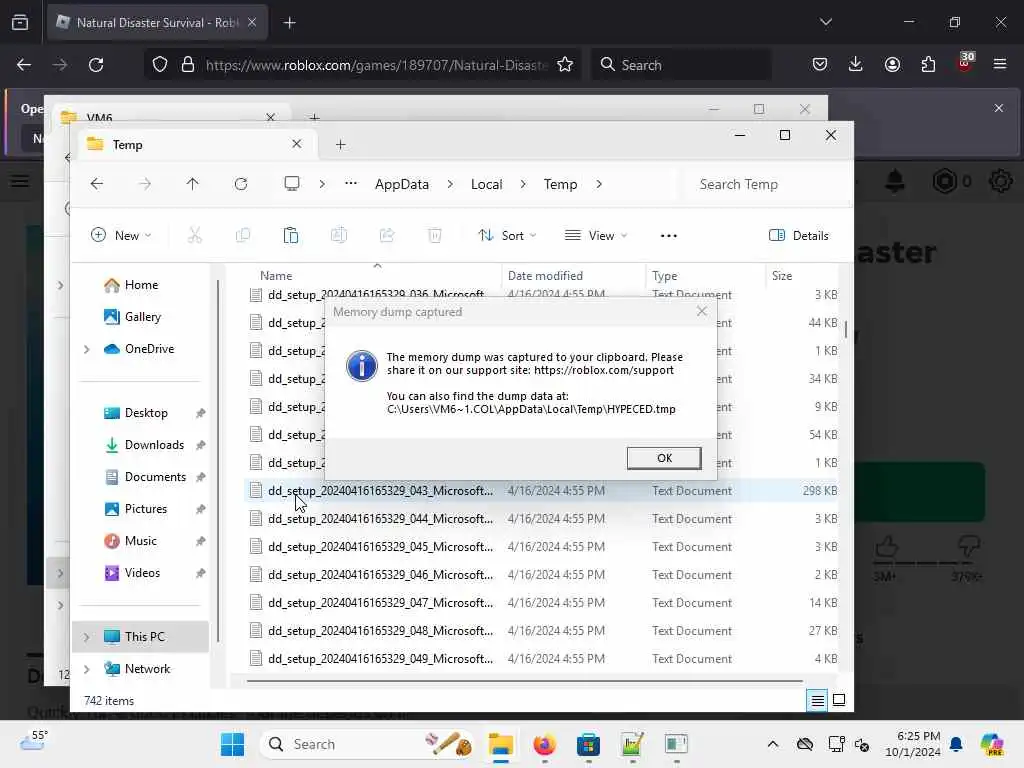The image size is (1024, 768).
Task: Open Firefox from the taskbar
Action: point(544,744)
